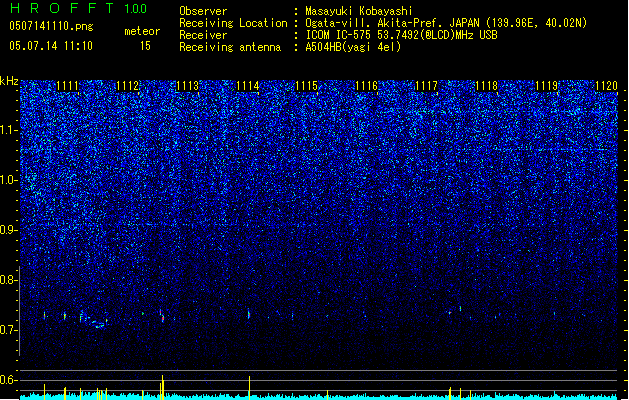Click the 1116 time marker
The height and width of the screenshot is (400, 629).
(367, 86)
